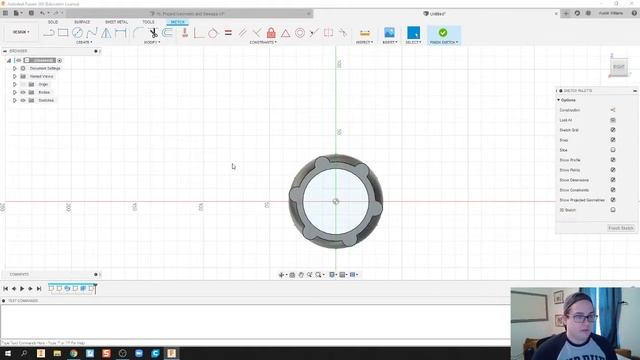This screenshot has height=360, width=640.
Task: Apply the Curvature constraint
Action: pos(343,33)
